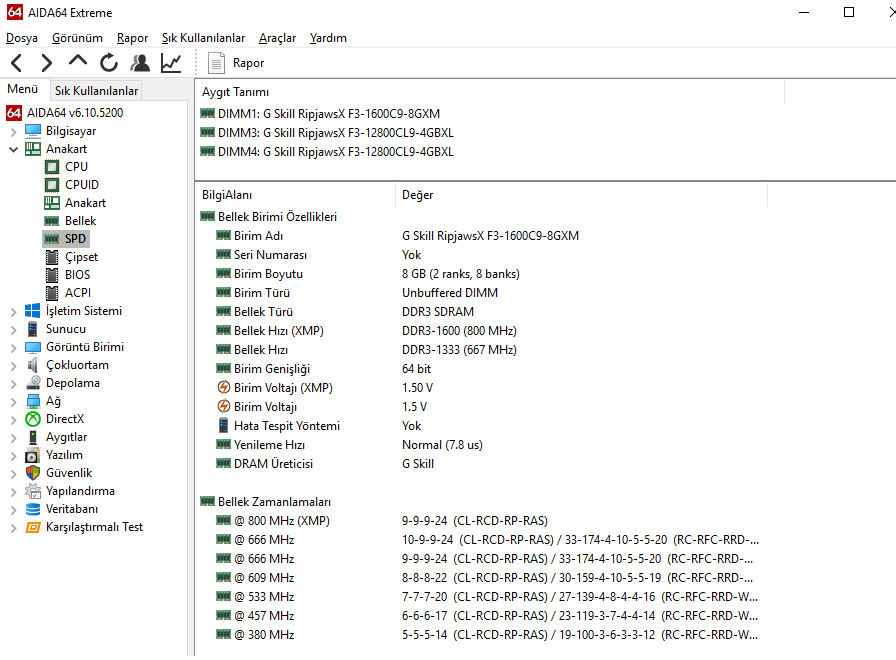
Task: Click the DirectX Xbox-style icon
Action: (x=33, y=419)
